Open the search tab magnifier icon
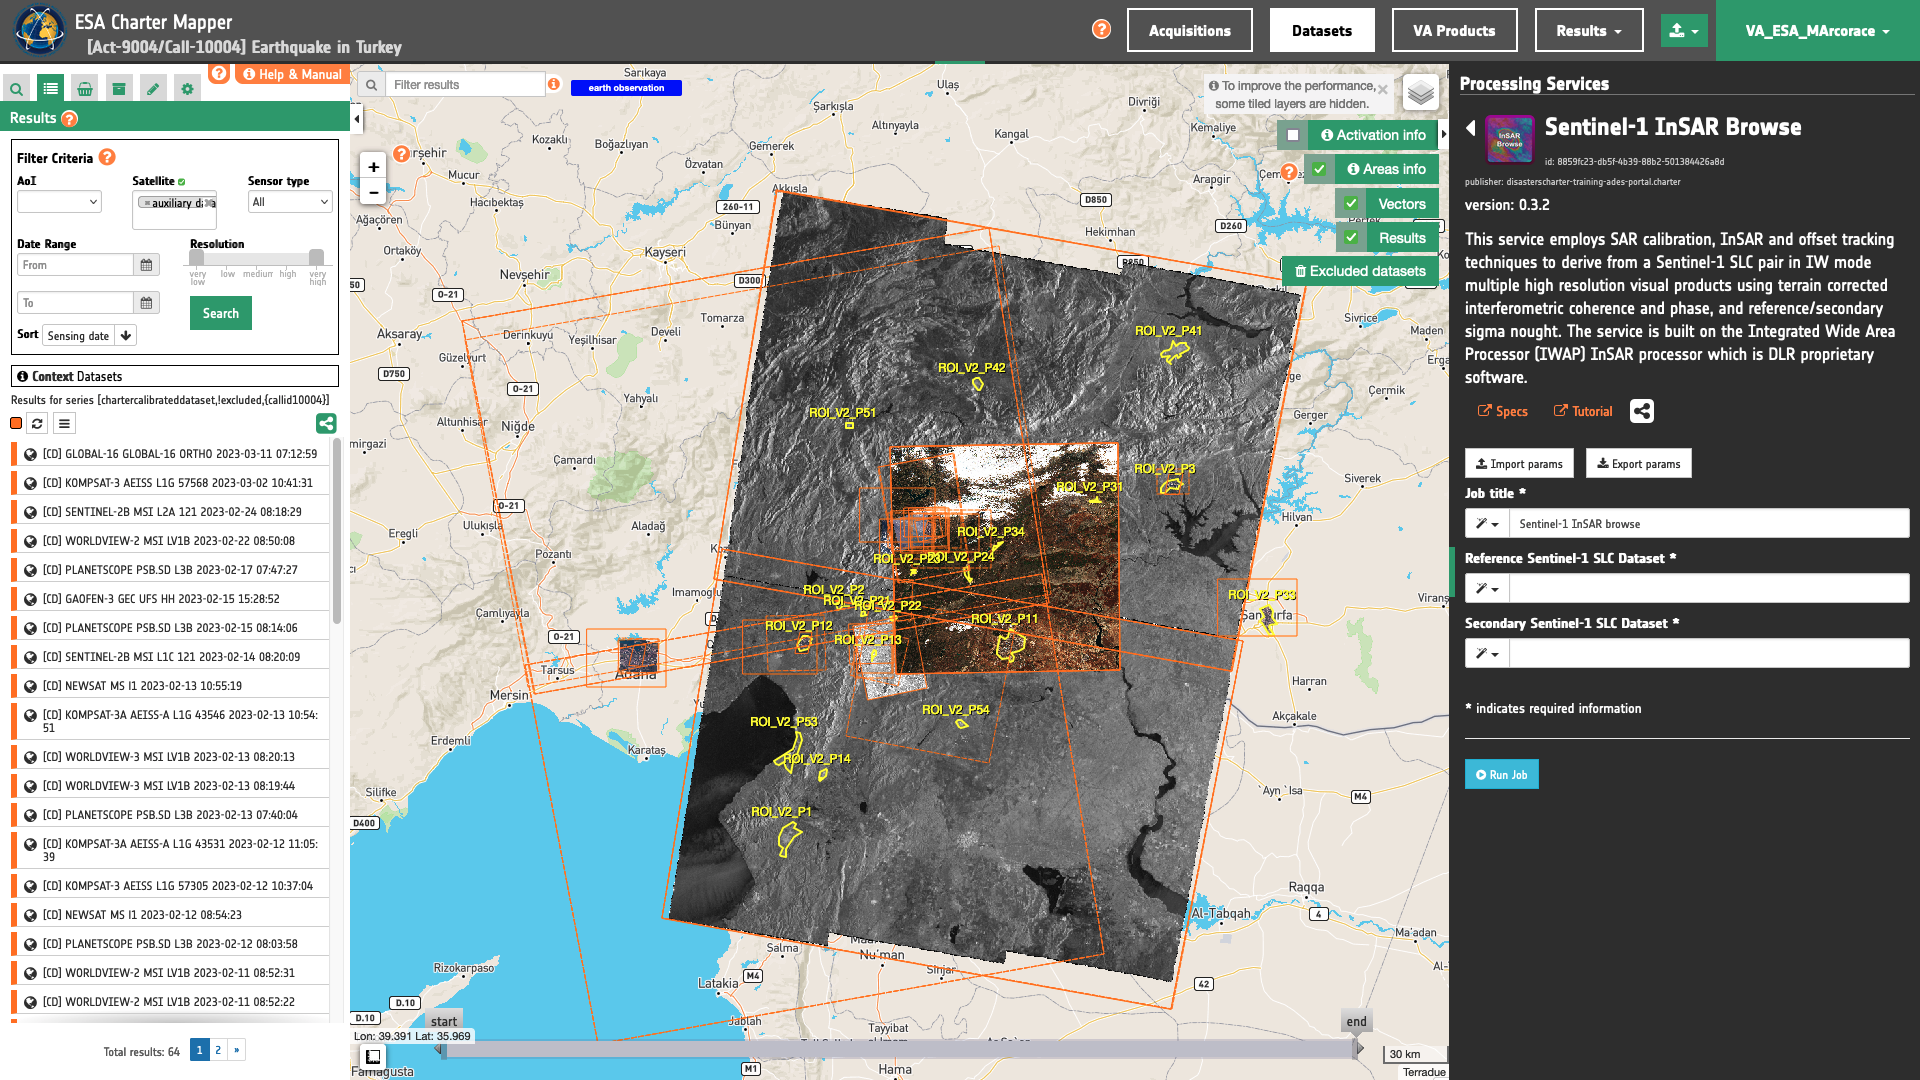1920x1080 pixels. 16,89
